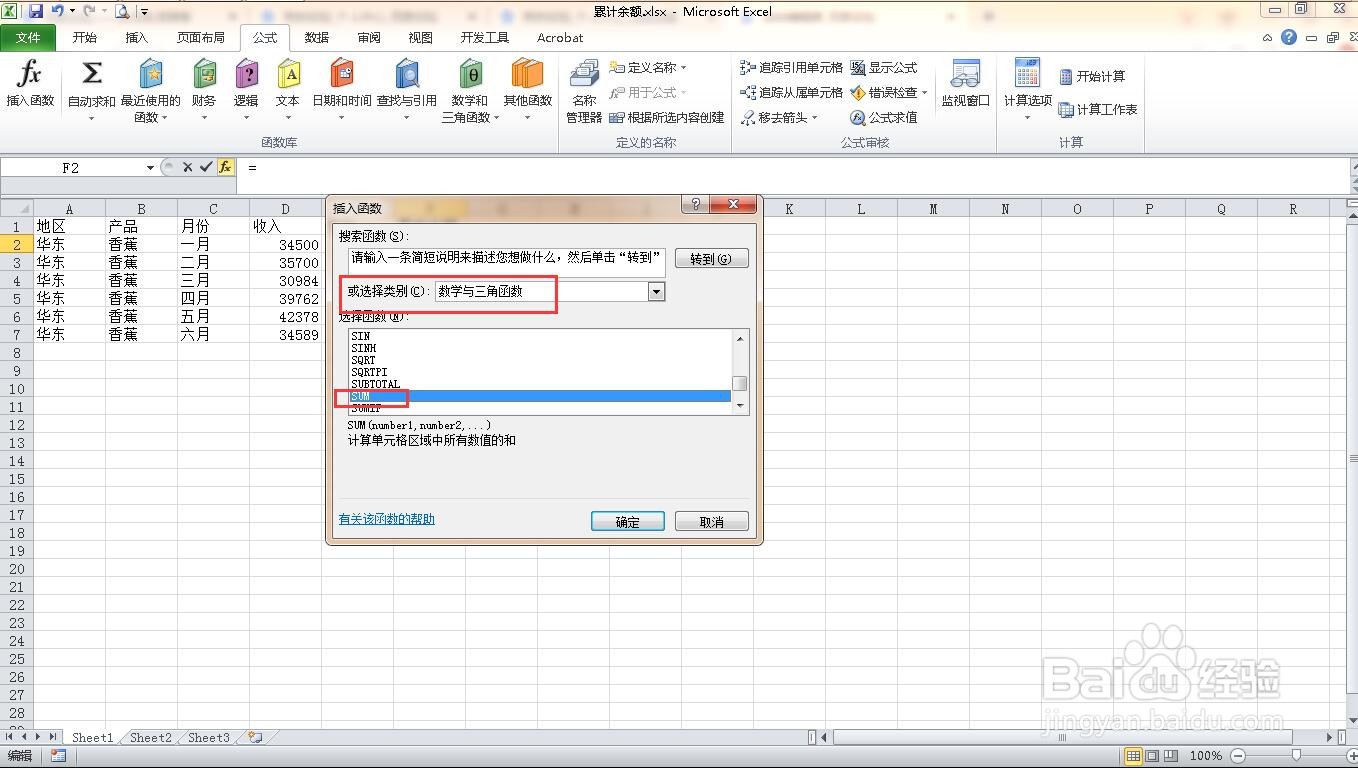Click the Go (转到) button
Viewport: 1358px width, 768px height.
pos(712,258)
